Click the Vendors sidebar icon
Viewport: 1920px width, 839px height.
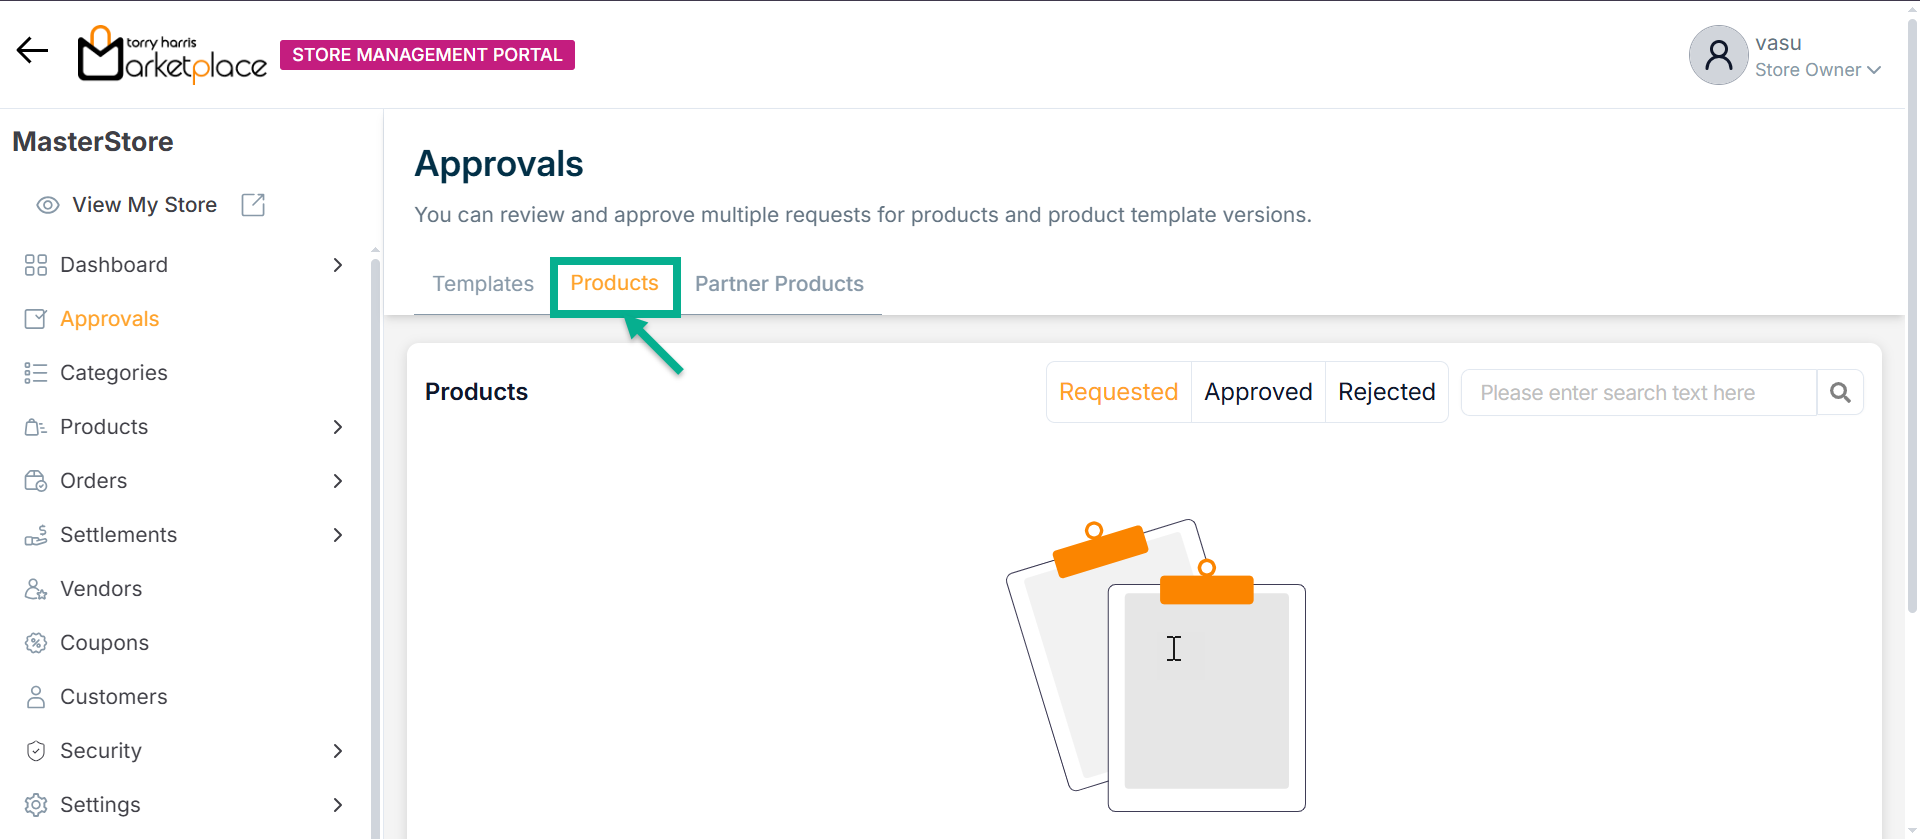click(36, 589)
